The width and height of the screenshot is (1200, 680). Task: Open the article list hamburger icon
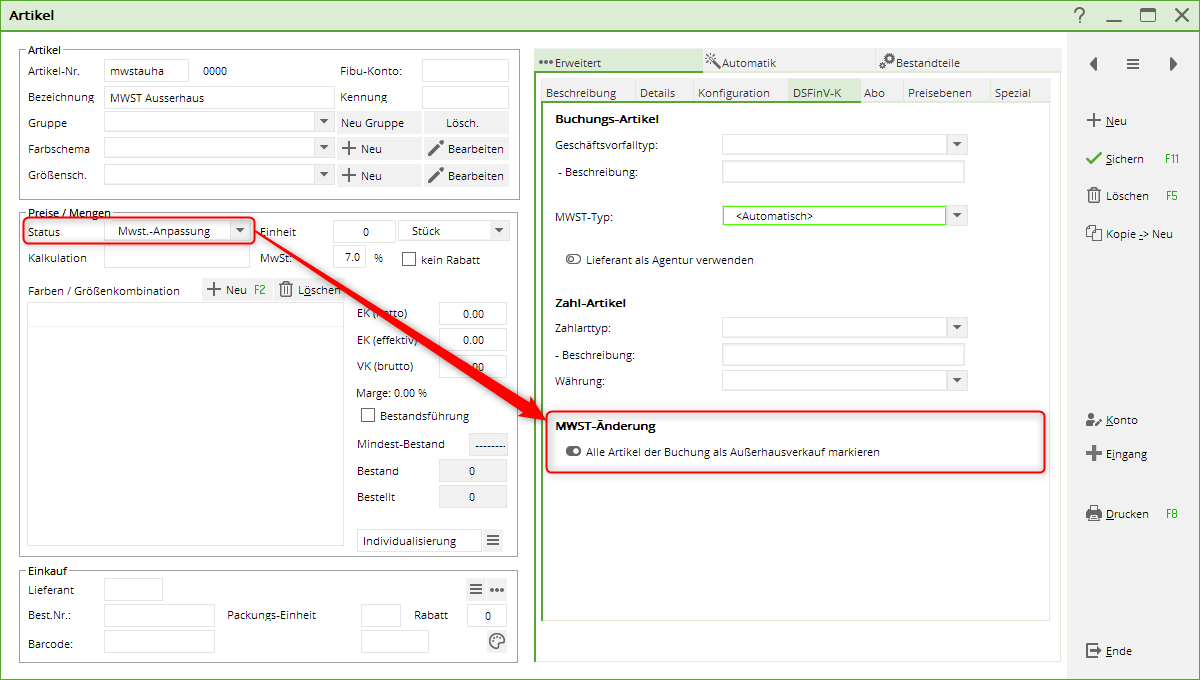[1133, 64]
